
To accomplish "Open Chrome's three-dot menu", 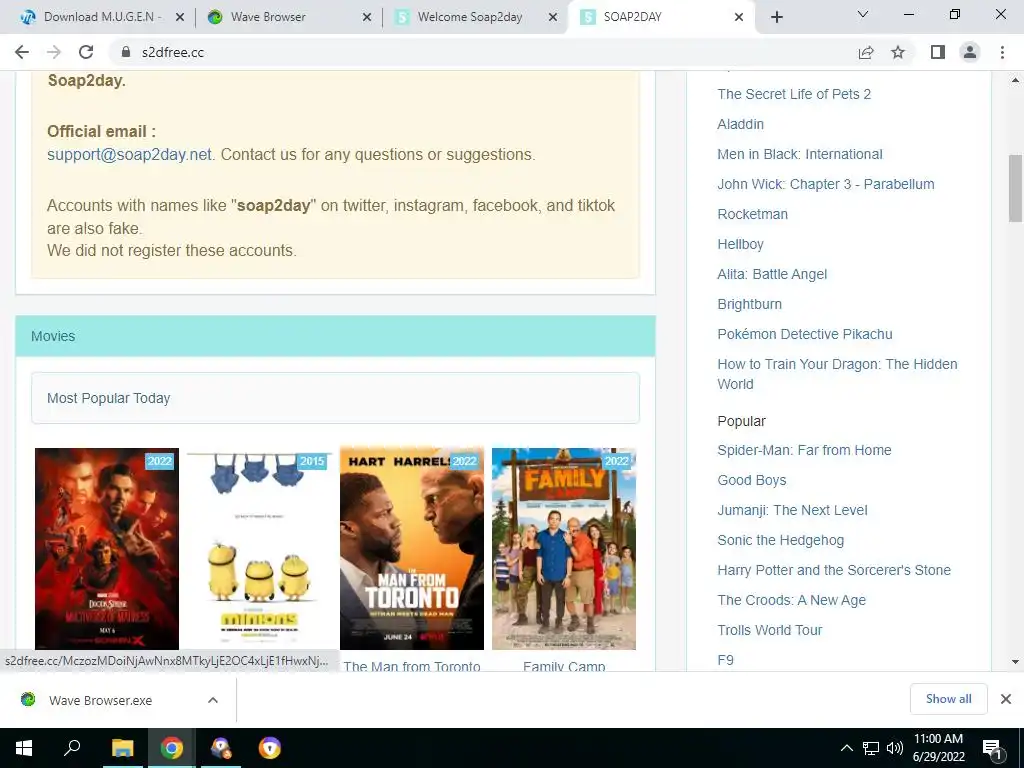I will 1002,52.
